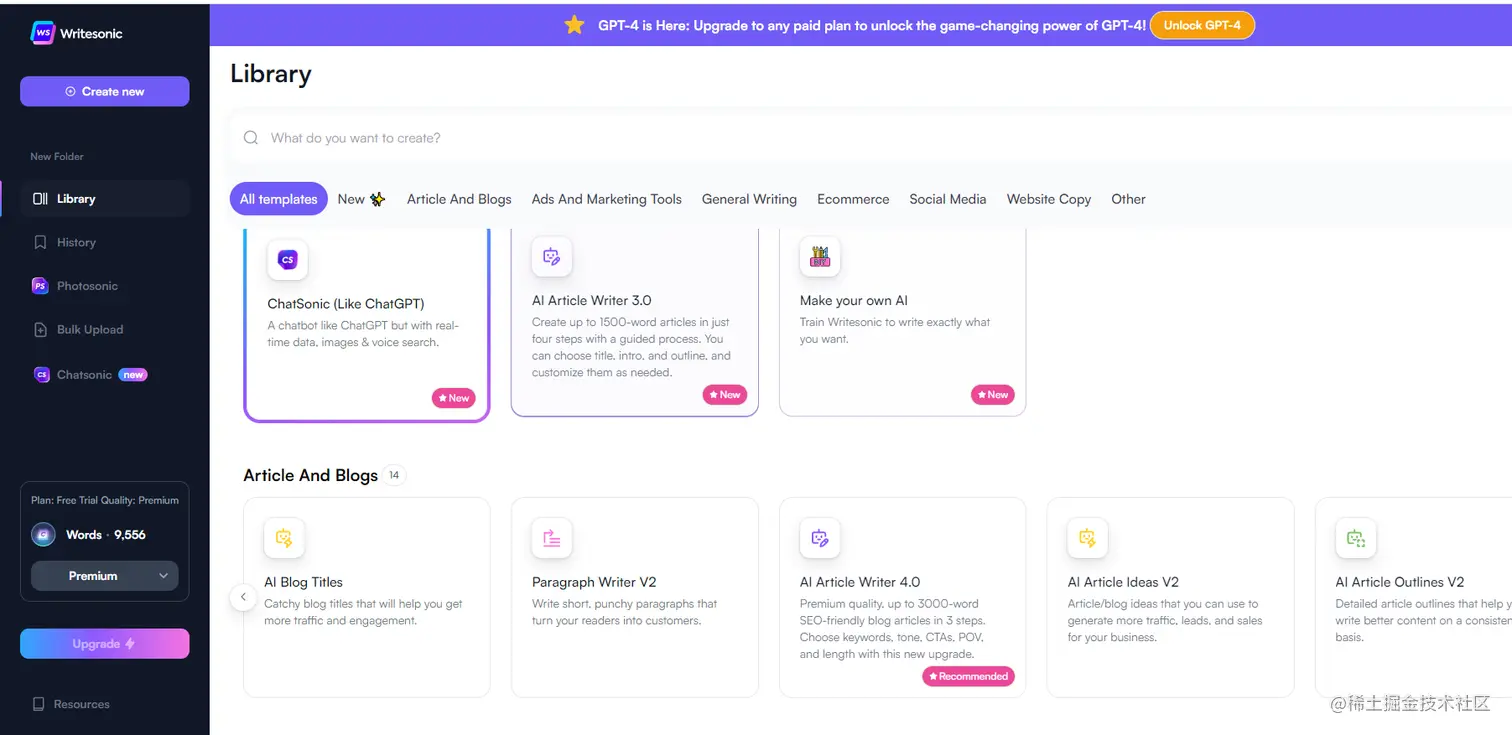Click the ChatSonic card icon
1512x735 pixels.
(x=287, y=260)
